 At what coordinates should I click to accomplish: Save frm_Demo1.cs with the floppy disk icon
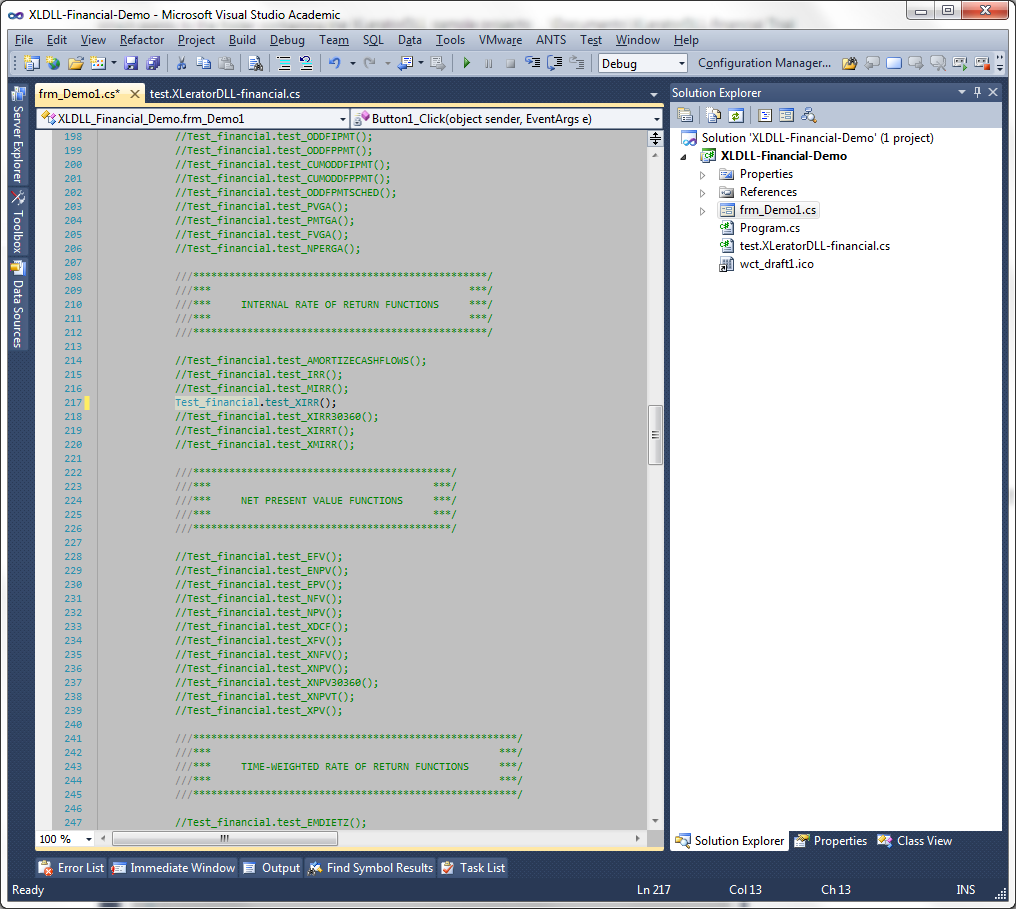pyautogui.click(x=132, y=63)
